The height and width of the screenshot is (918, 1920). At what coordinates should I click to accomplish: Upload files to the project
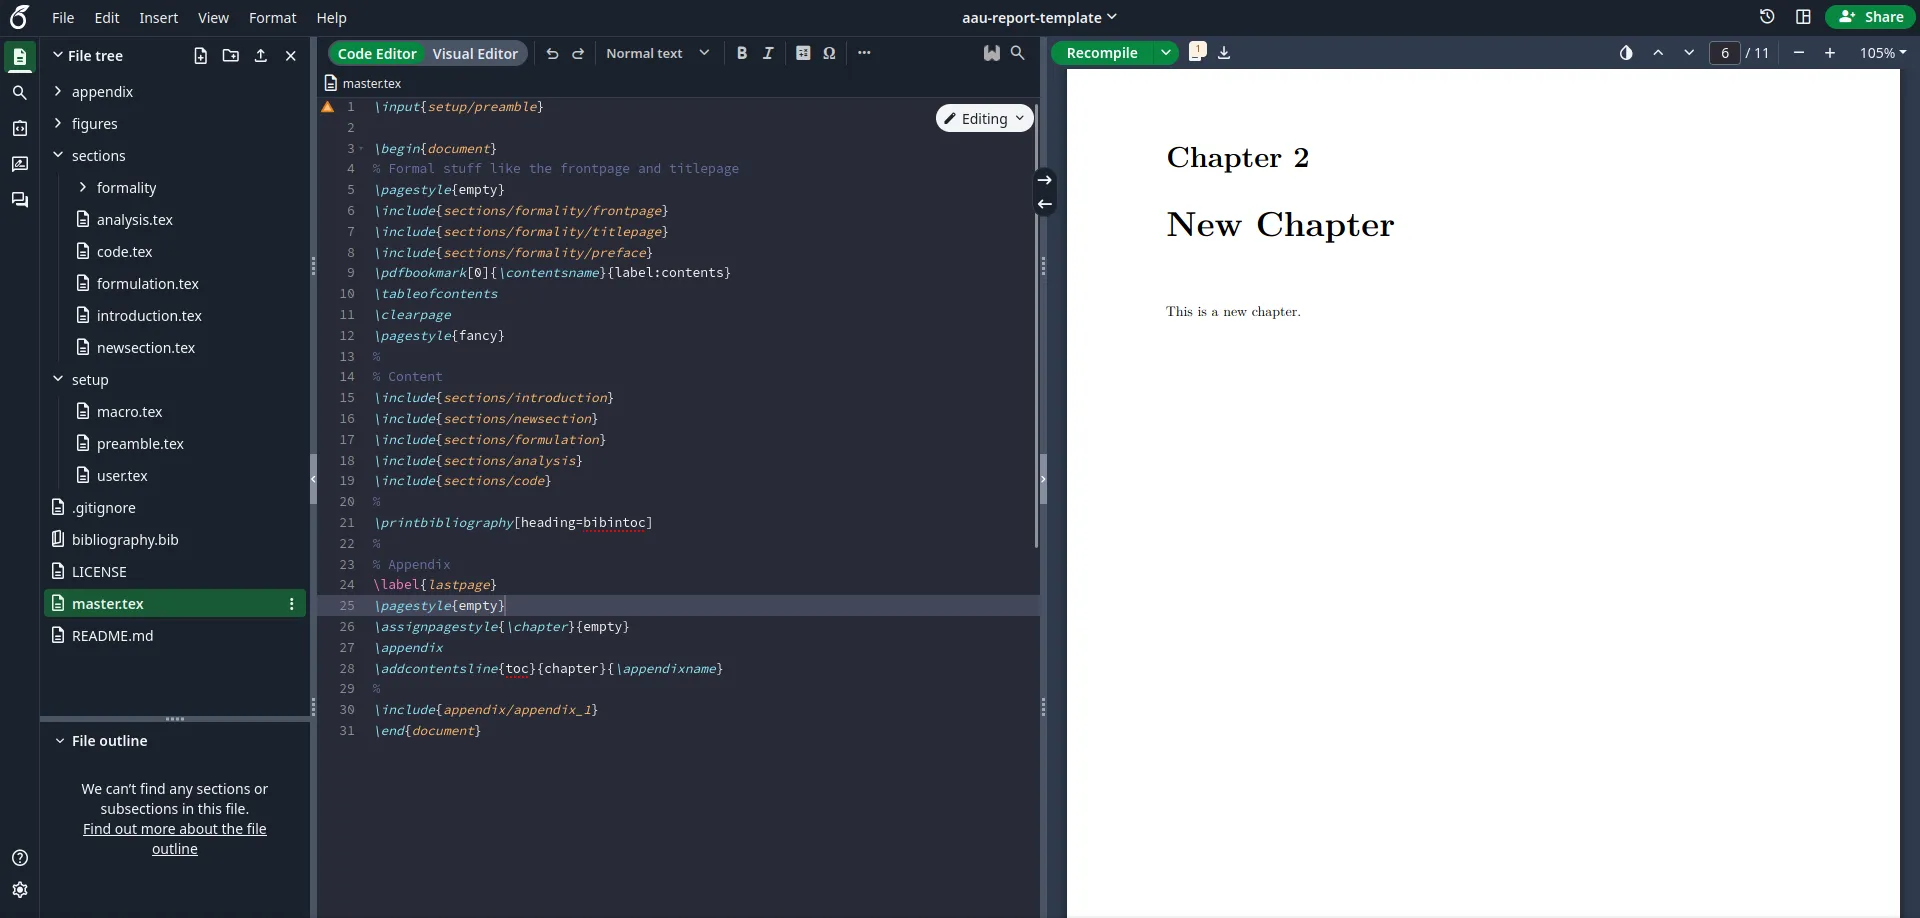coord(260,56)
